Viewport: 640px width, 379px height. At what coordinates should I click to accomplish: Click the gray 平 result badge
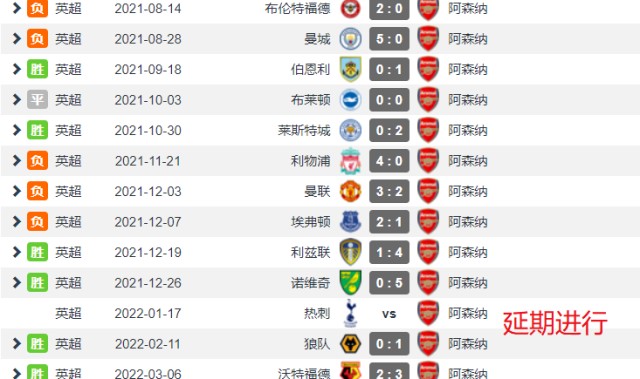(x=38, y=100)
